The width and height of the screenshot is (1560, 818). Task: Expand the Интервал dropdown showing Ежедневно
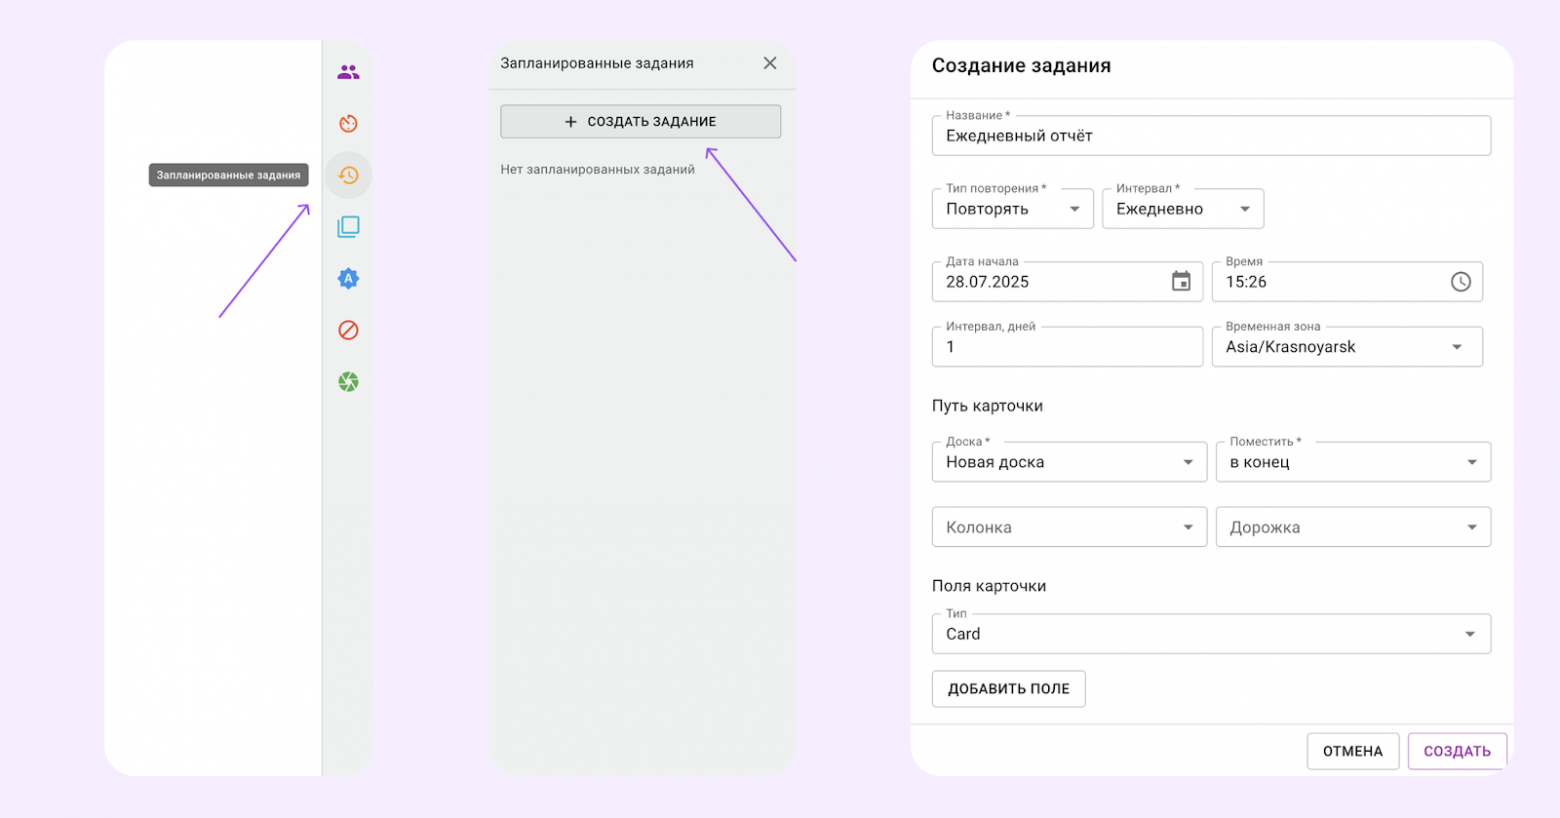1245,208
